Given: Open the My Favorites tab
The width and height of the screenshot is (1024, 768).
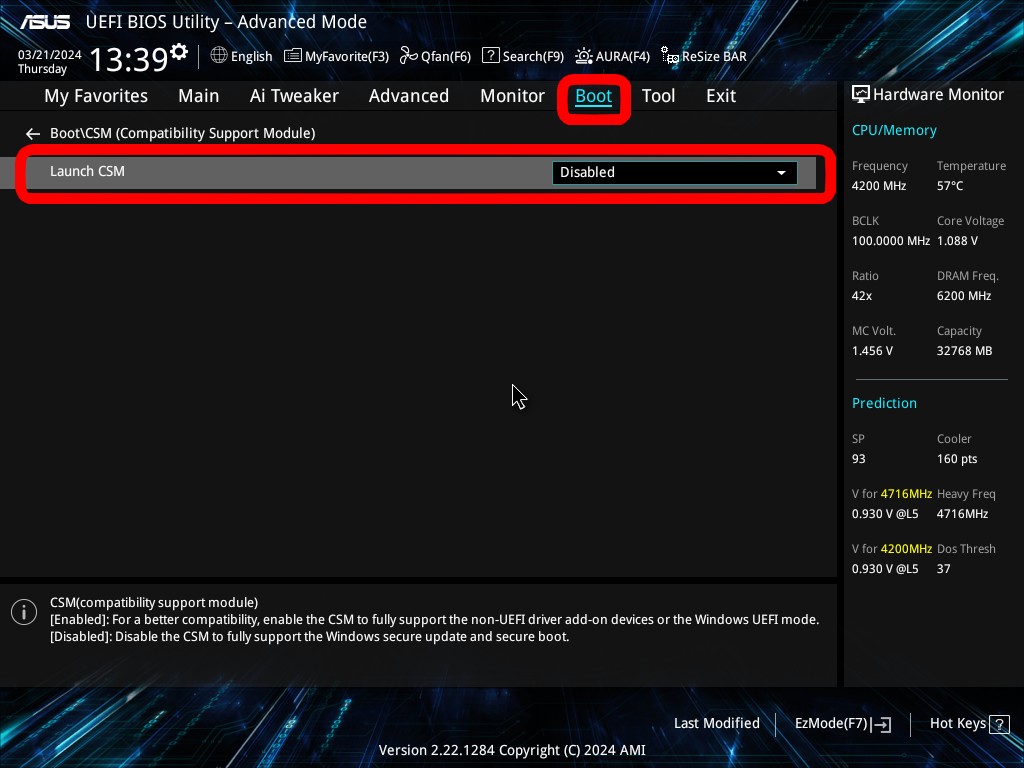Looking at the screenshot, I should pos(96,96).
